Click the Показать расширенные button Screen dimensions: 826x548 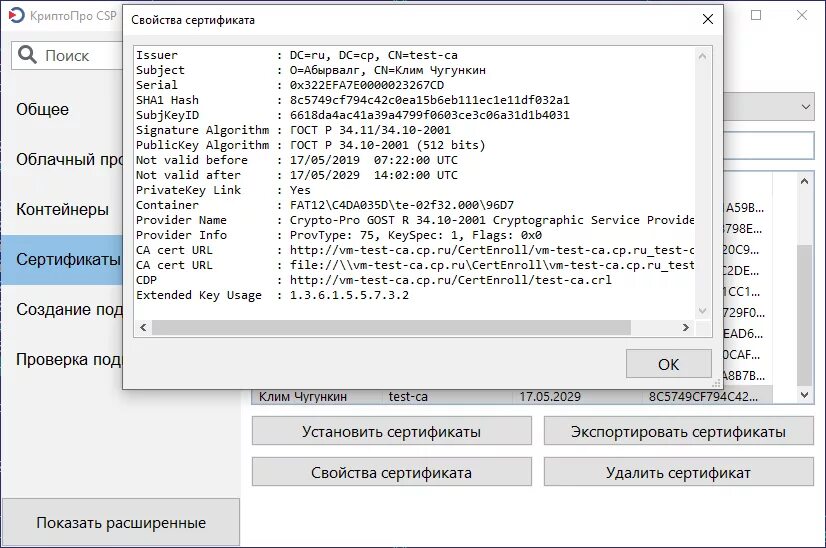(121, 522)
